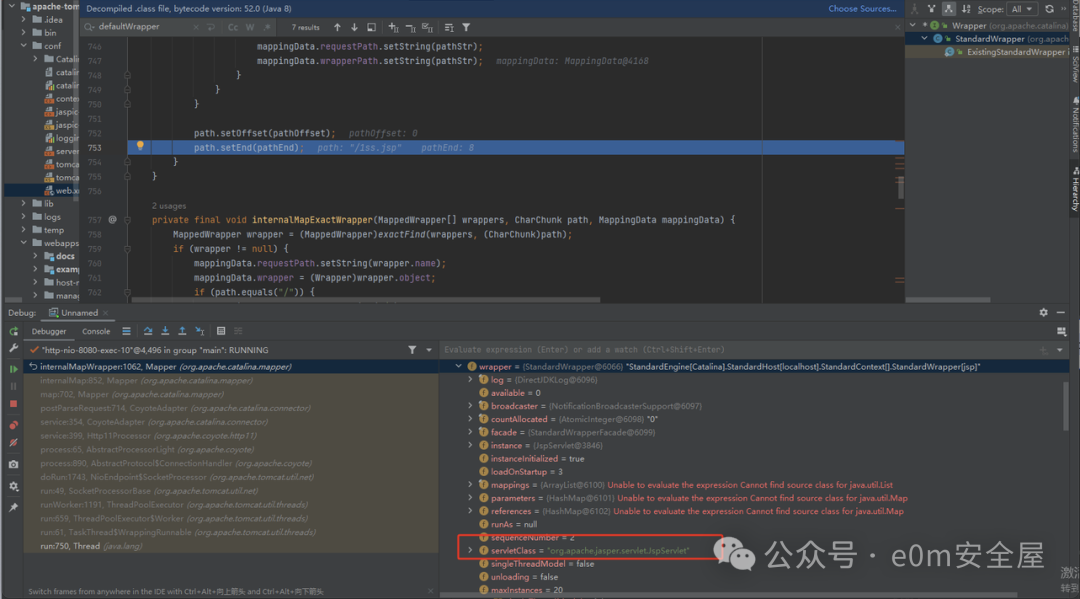The height and width of the screenshot is (599, 1080).
Task: Rerun the debug session icon
Action: (x=13, y=332)
